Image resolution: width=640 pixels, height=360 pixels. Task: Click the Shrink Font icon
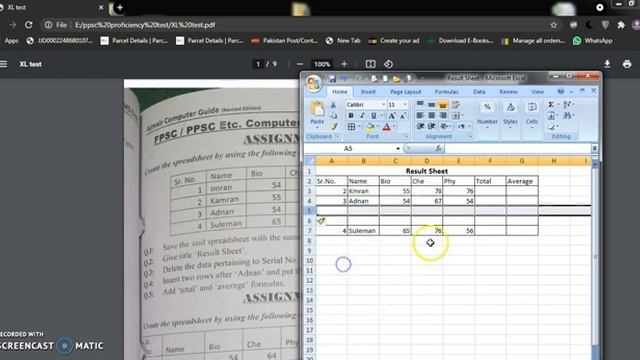(402, 116)
